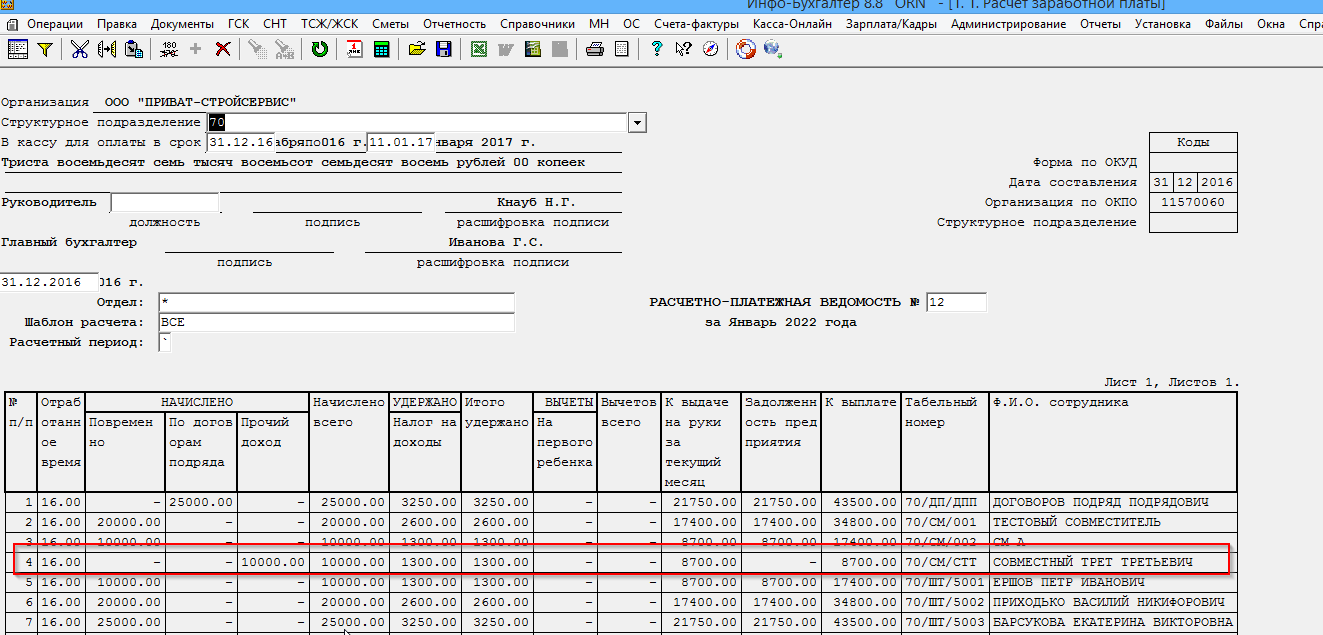Click the Прочий доход cell showing 10000.00
This screenshot has width=1323, height=635.
273,562
